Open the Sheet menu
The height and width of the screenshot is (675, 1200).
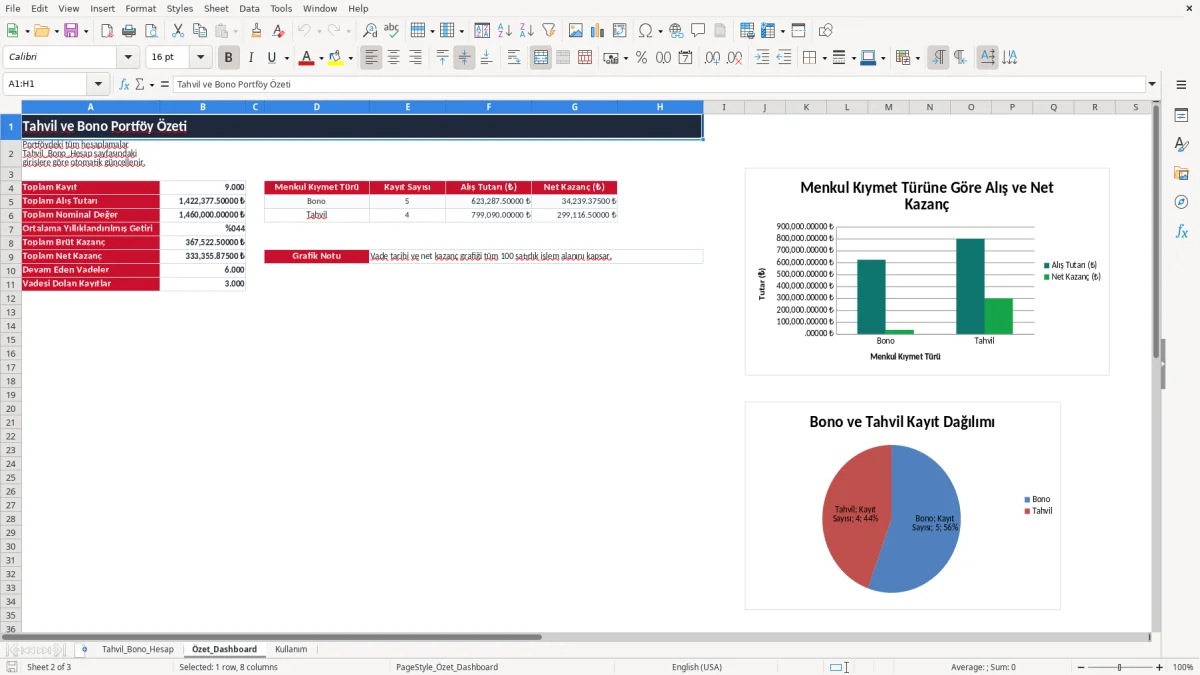(216, 8)
